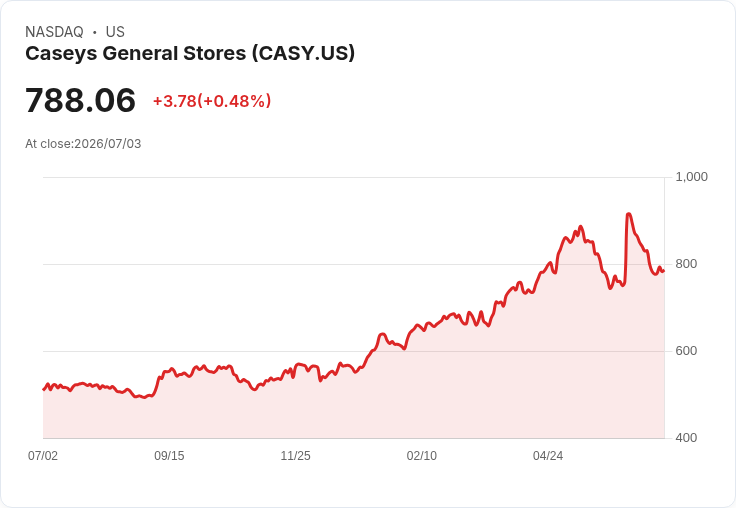Click the 04/24 date axis label

[x=548, y=455]
